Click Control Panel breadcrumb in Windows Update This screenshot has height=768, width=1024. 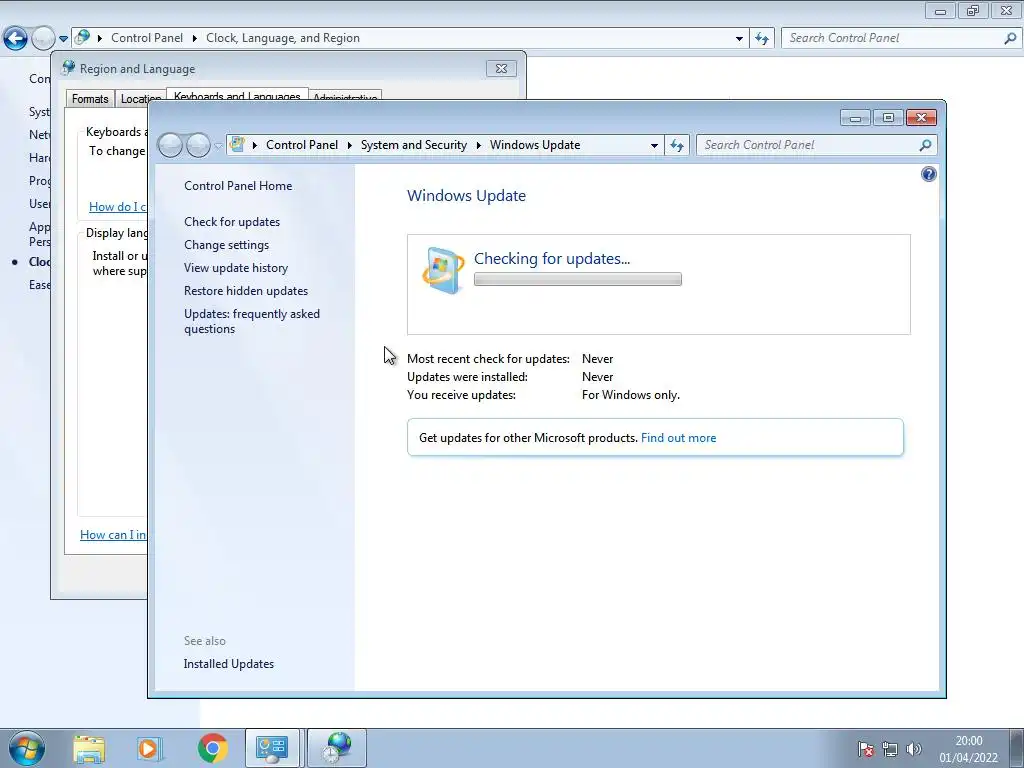[x=302, y=145]
